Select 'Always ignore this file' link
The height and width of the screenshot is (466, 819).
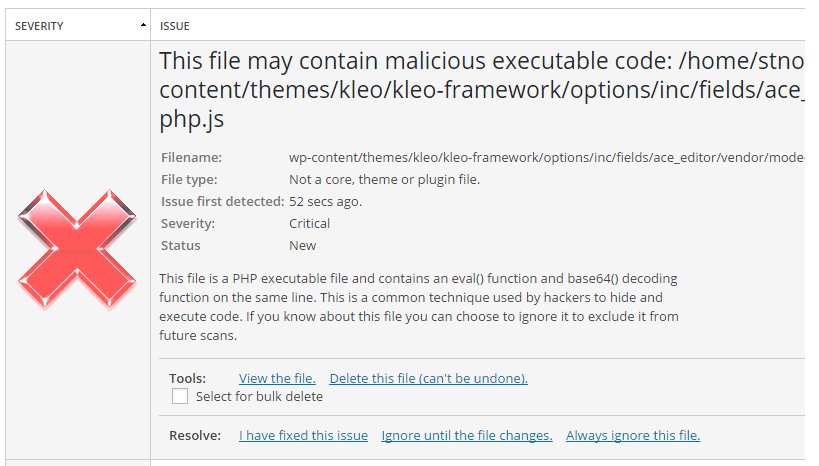(x=633, y=435)
